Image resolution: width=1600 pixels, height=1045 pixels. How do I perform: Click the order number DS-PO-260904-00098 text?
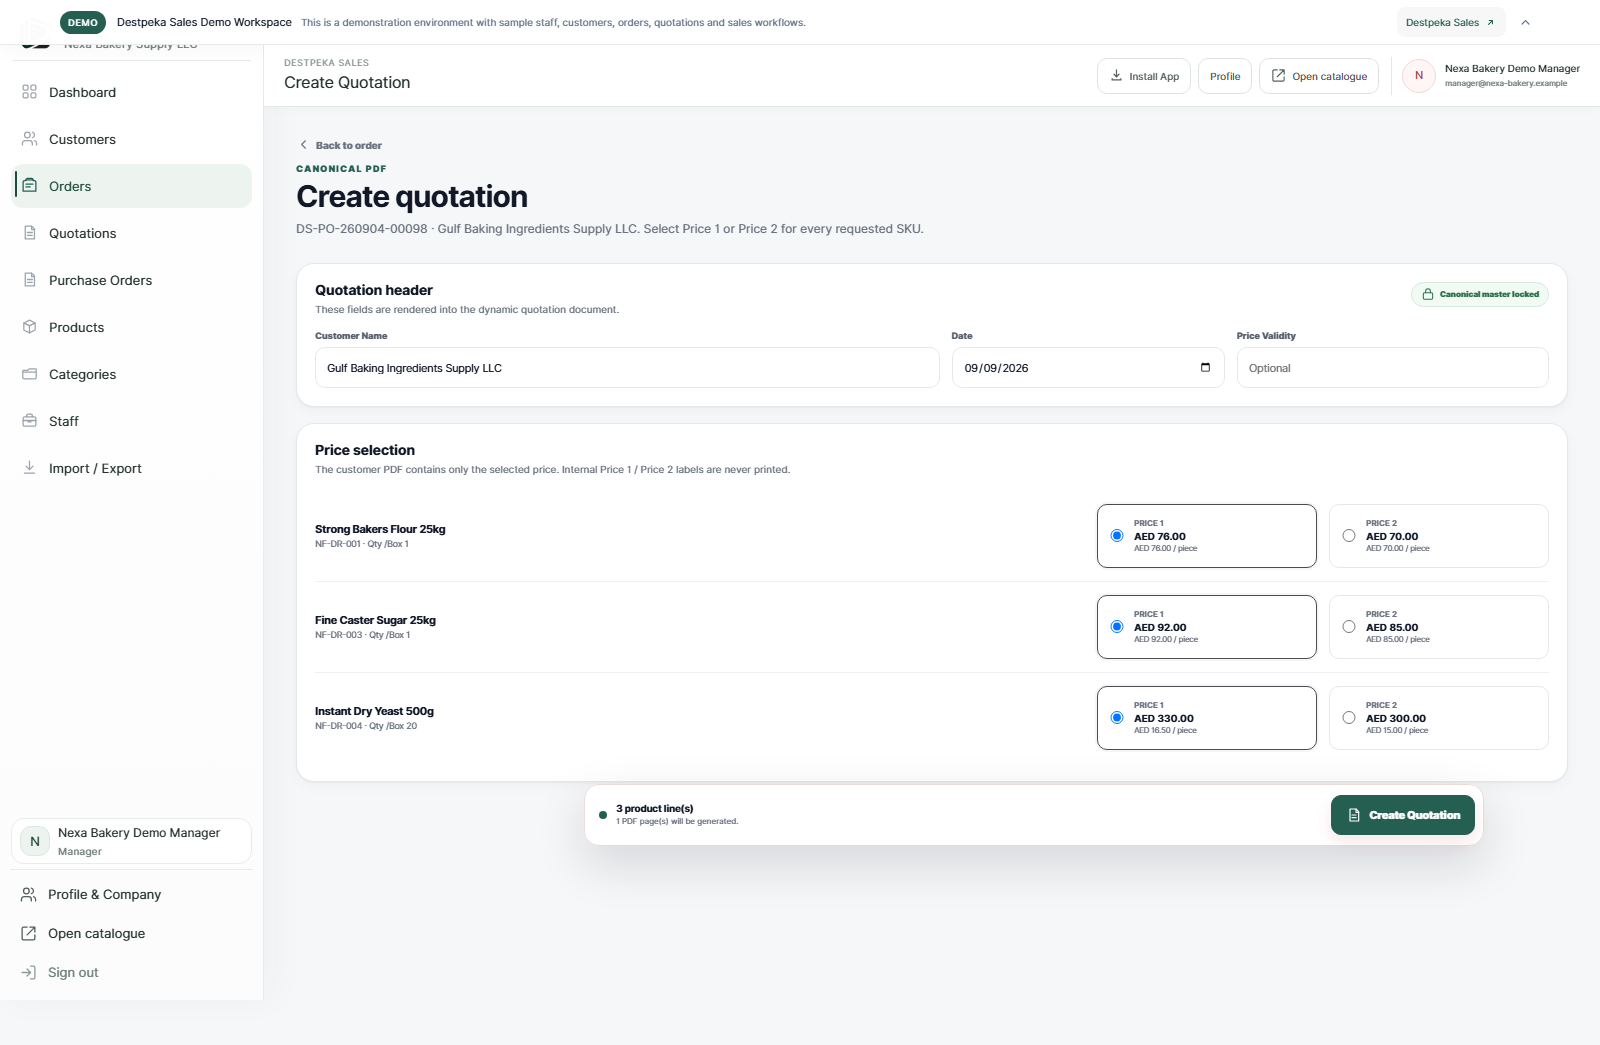coord(361,229)
